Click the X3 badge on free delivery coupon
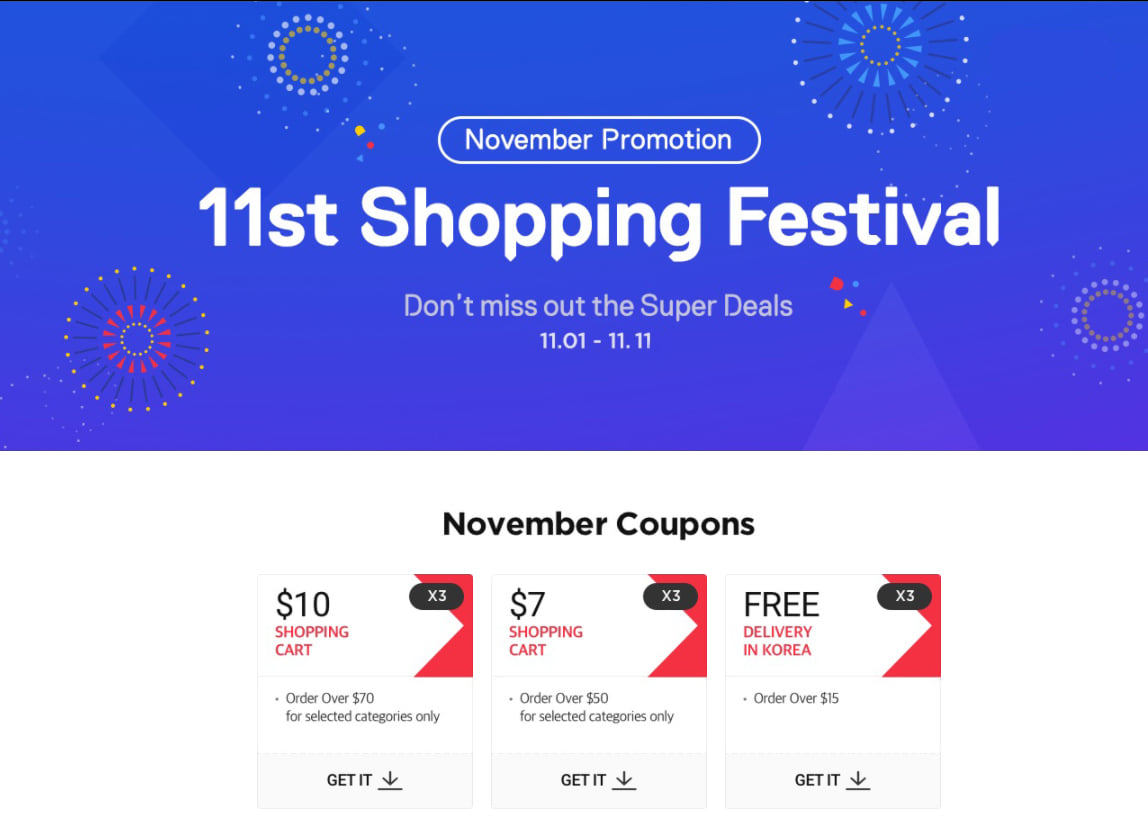This screenshot has height=832, width=1148. click(x=905, y=596)
